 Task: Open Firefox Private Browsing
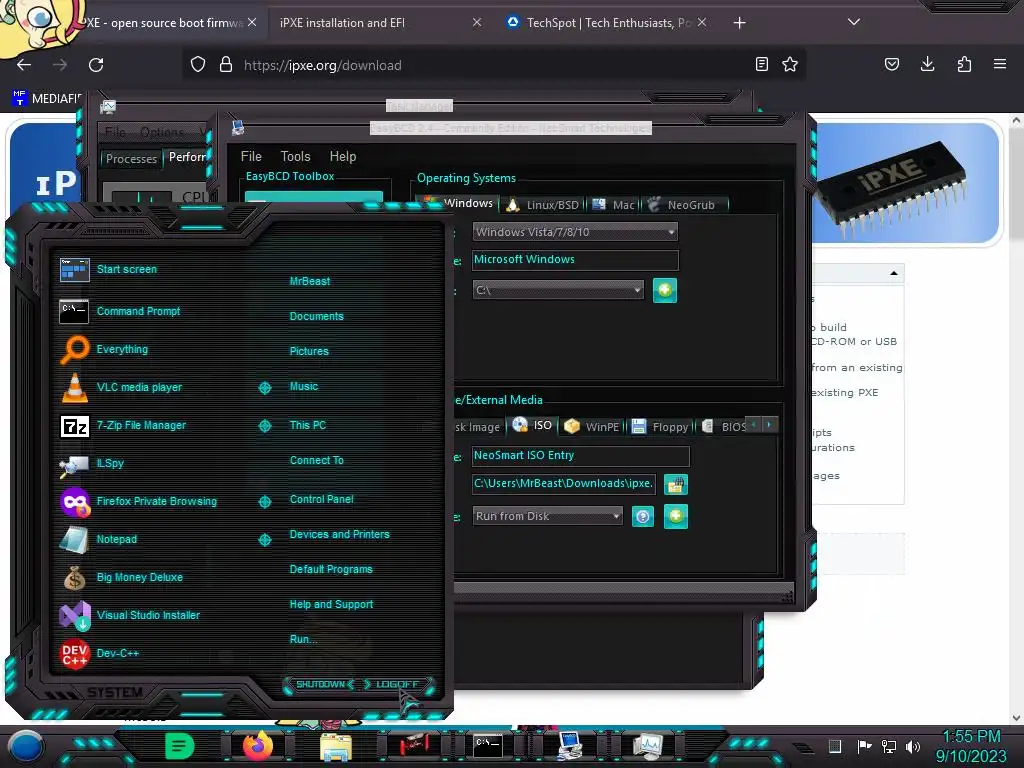(x=140, y=502)
